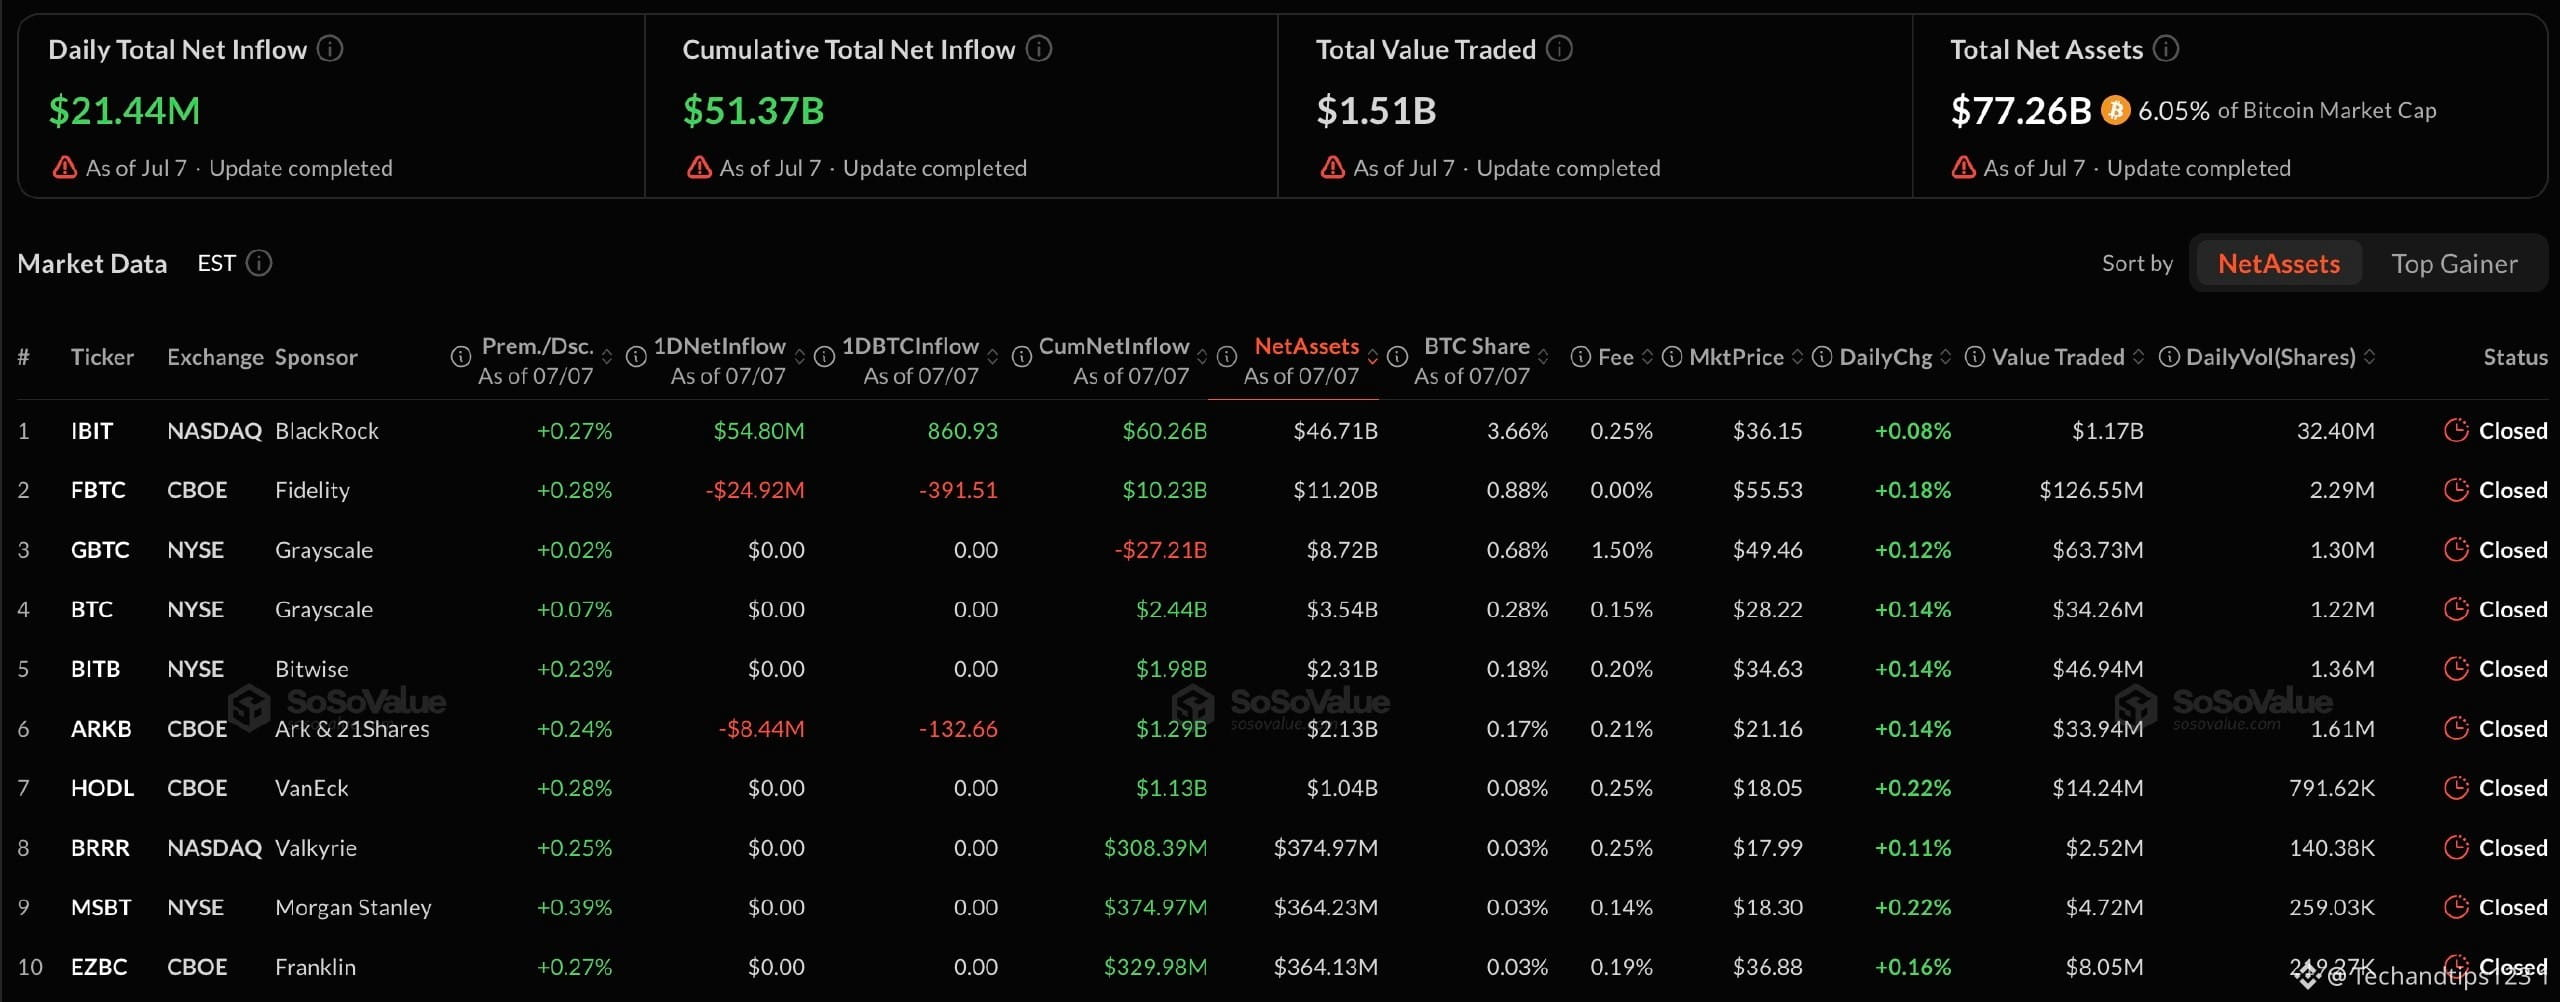The image size is (2560, 1002).
Task: Show info for CumNetInflow column
Action: (1022, 357)
